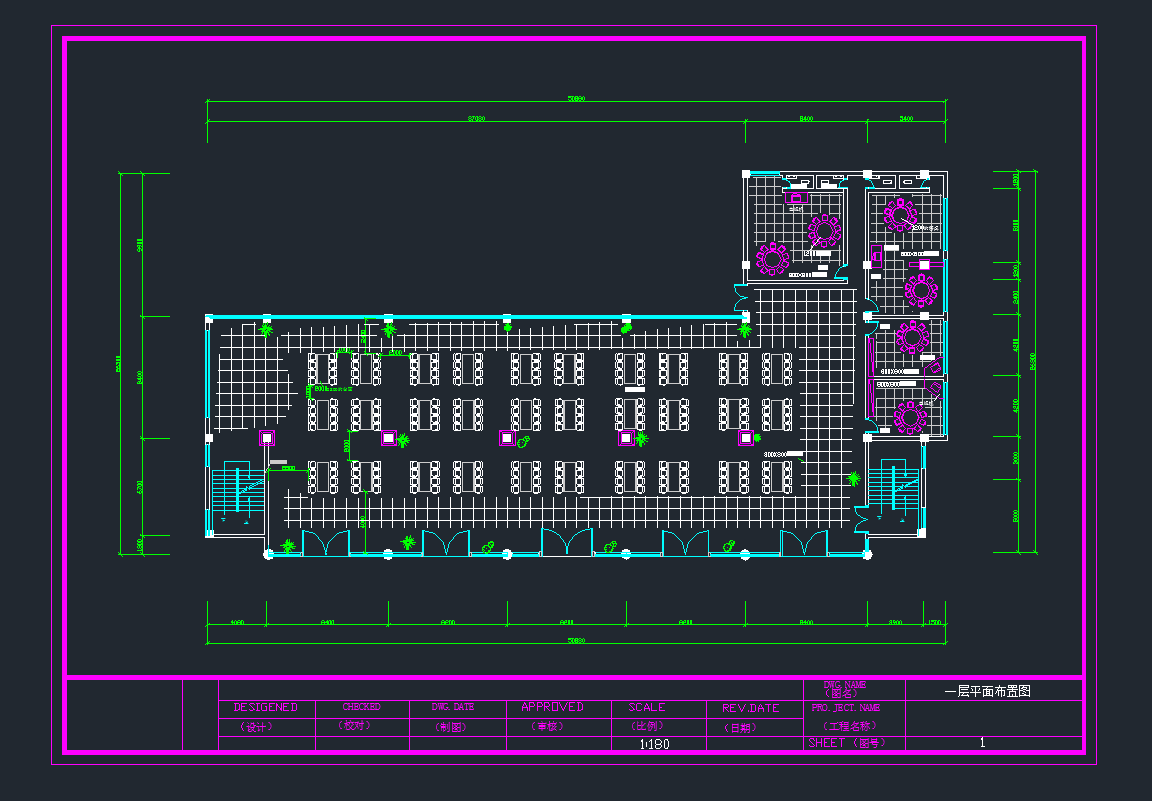Click the sheet number 1 field
Image resolution: width=1152 pixels, height=801 pixels.
click(983, 743)
